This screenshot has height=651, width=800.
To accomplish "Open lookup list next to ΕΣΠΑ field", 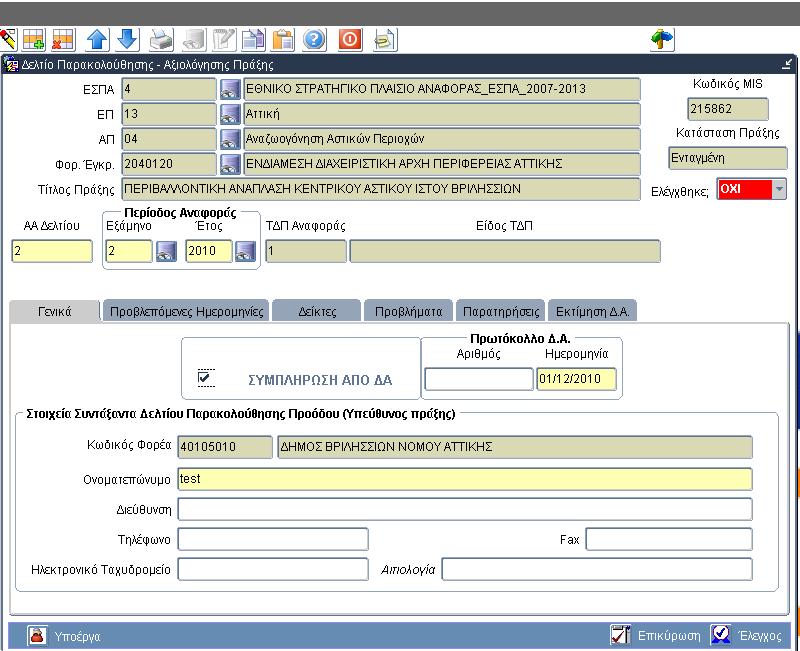I will (230, 89).
